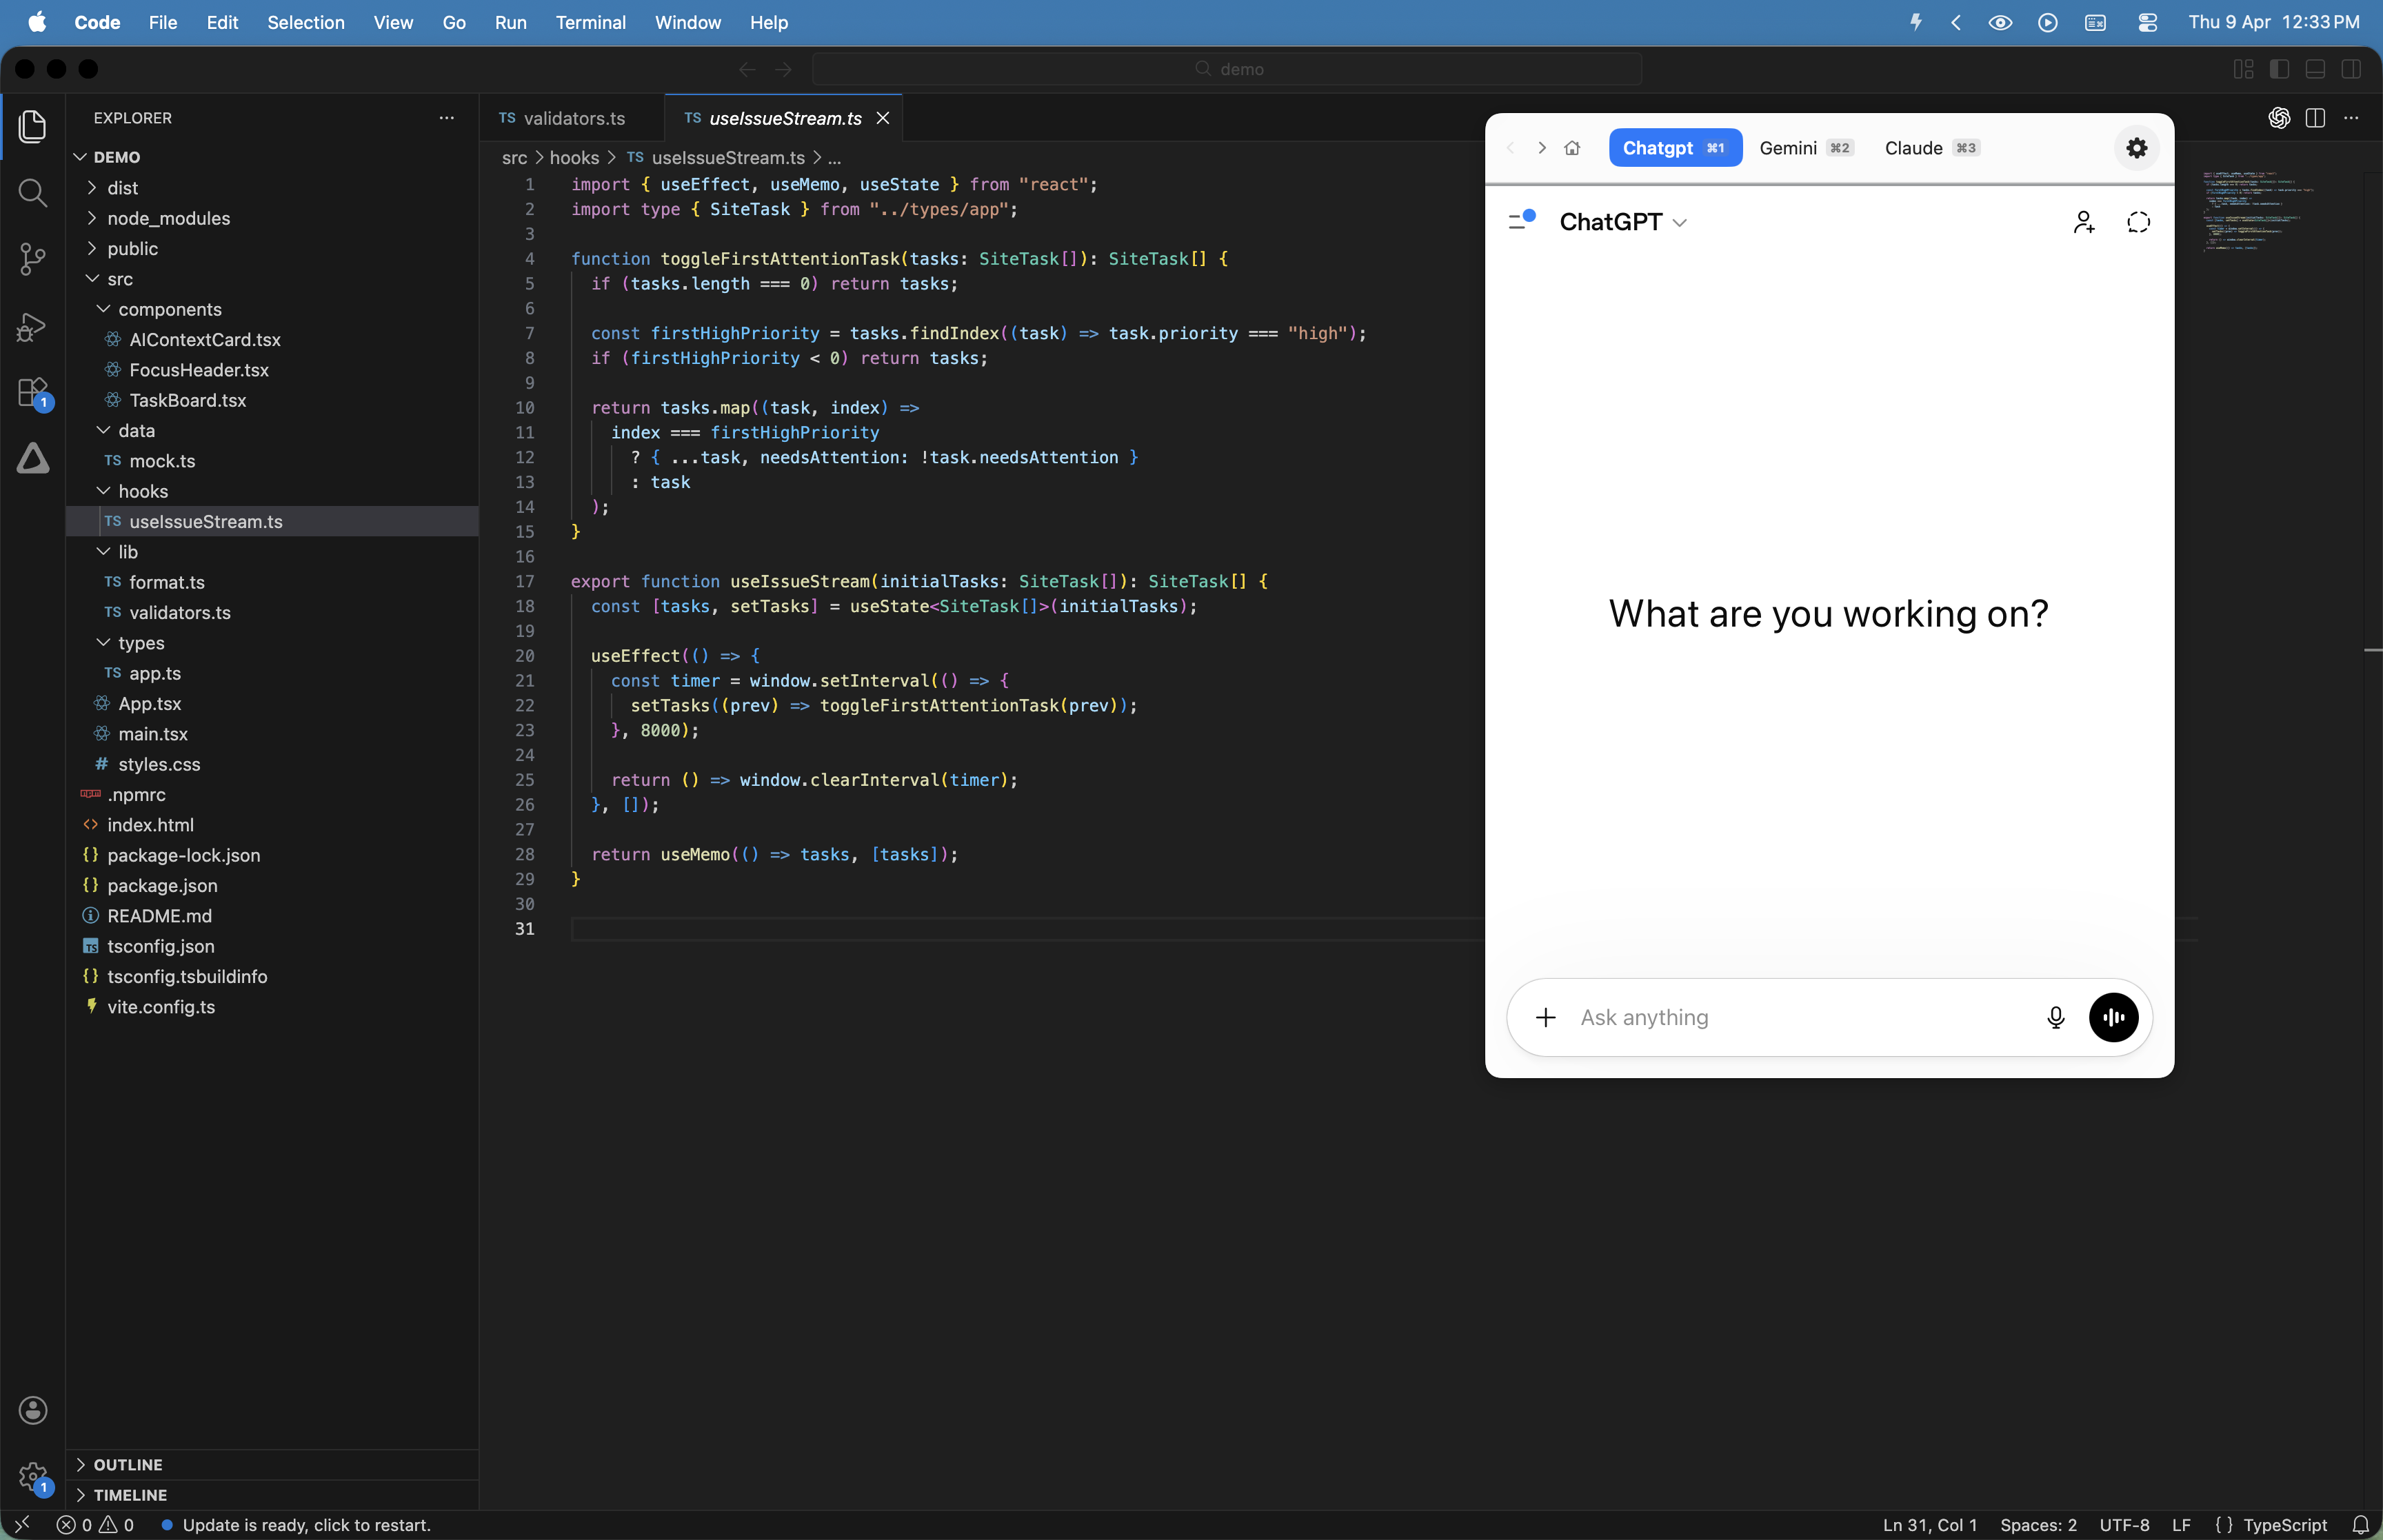Go to home in the AI panel
Image resolution: width=2383 pixels, height=1540 pixels.
point(1572,148)
